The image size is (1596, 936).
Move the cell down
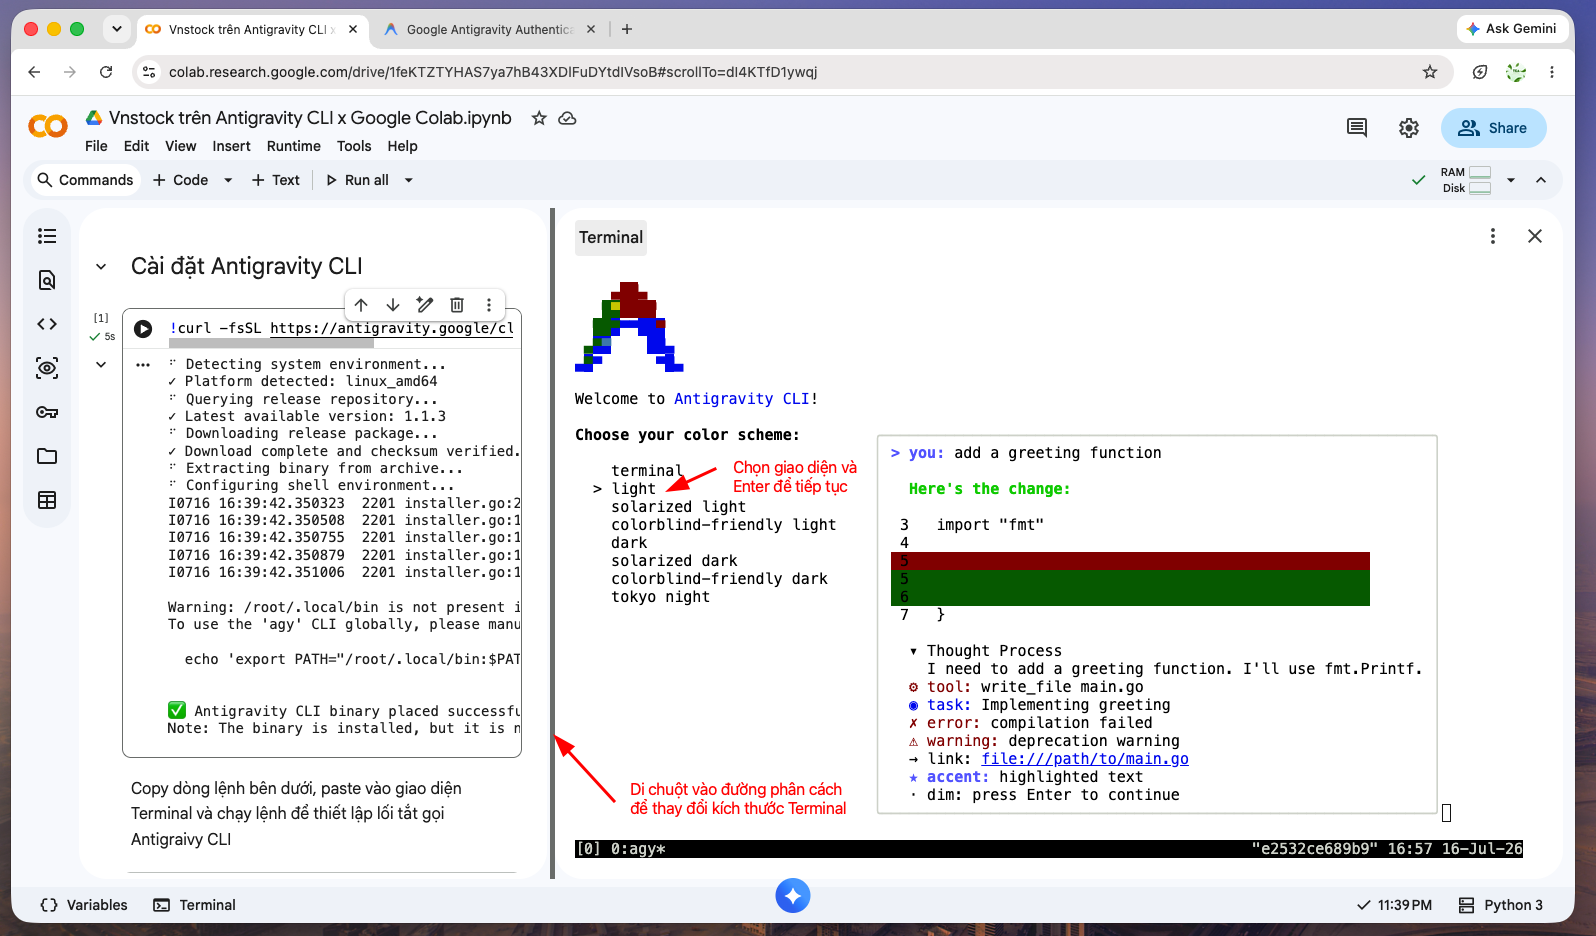393,305
